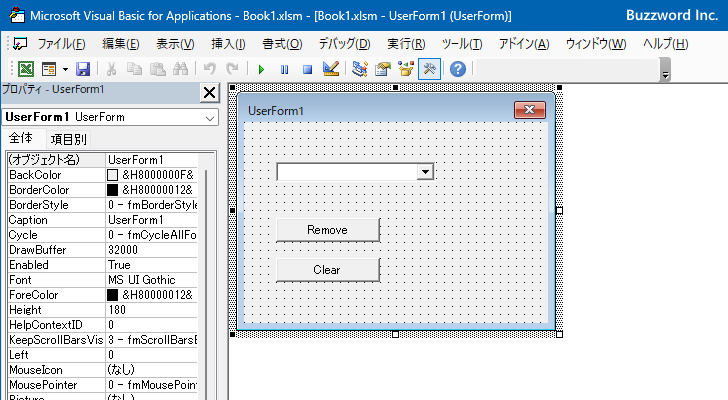Image resolution: width=728 pixels, height=400 pixels.
Task: Select the Left property row
Action: tap(102, 355)
